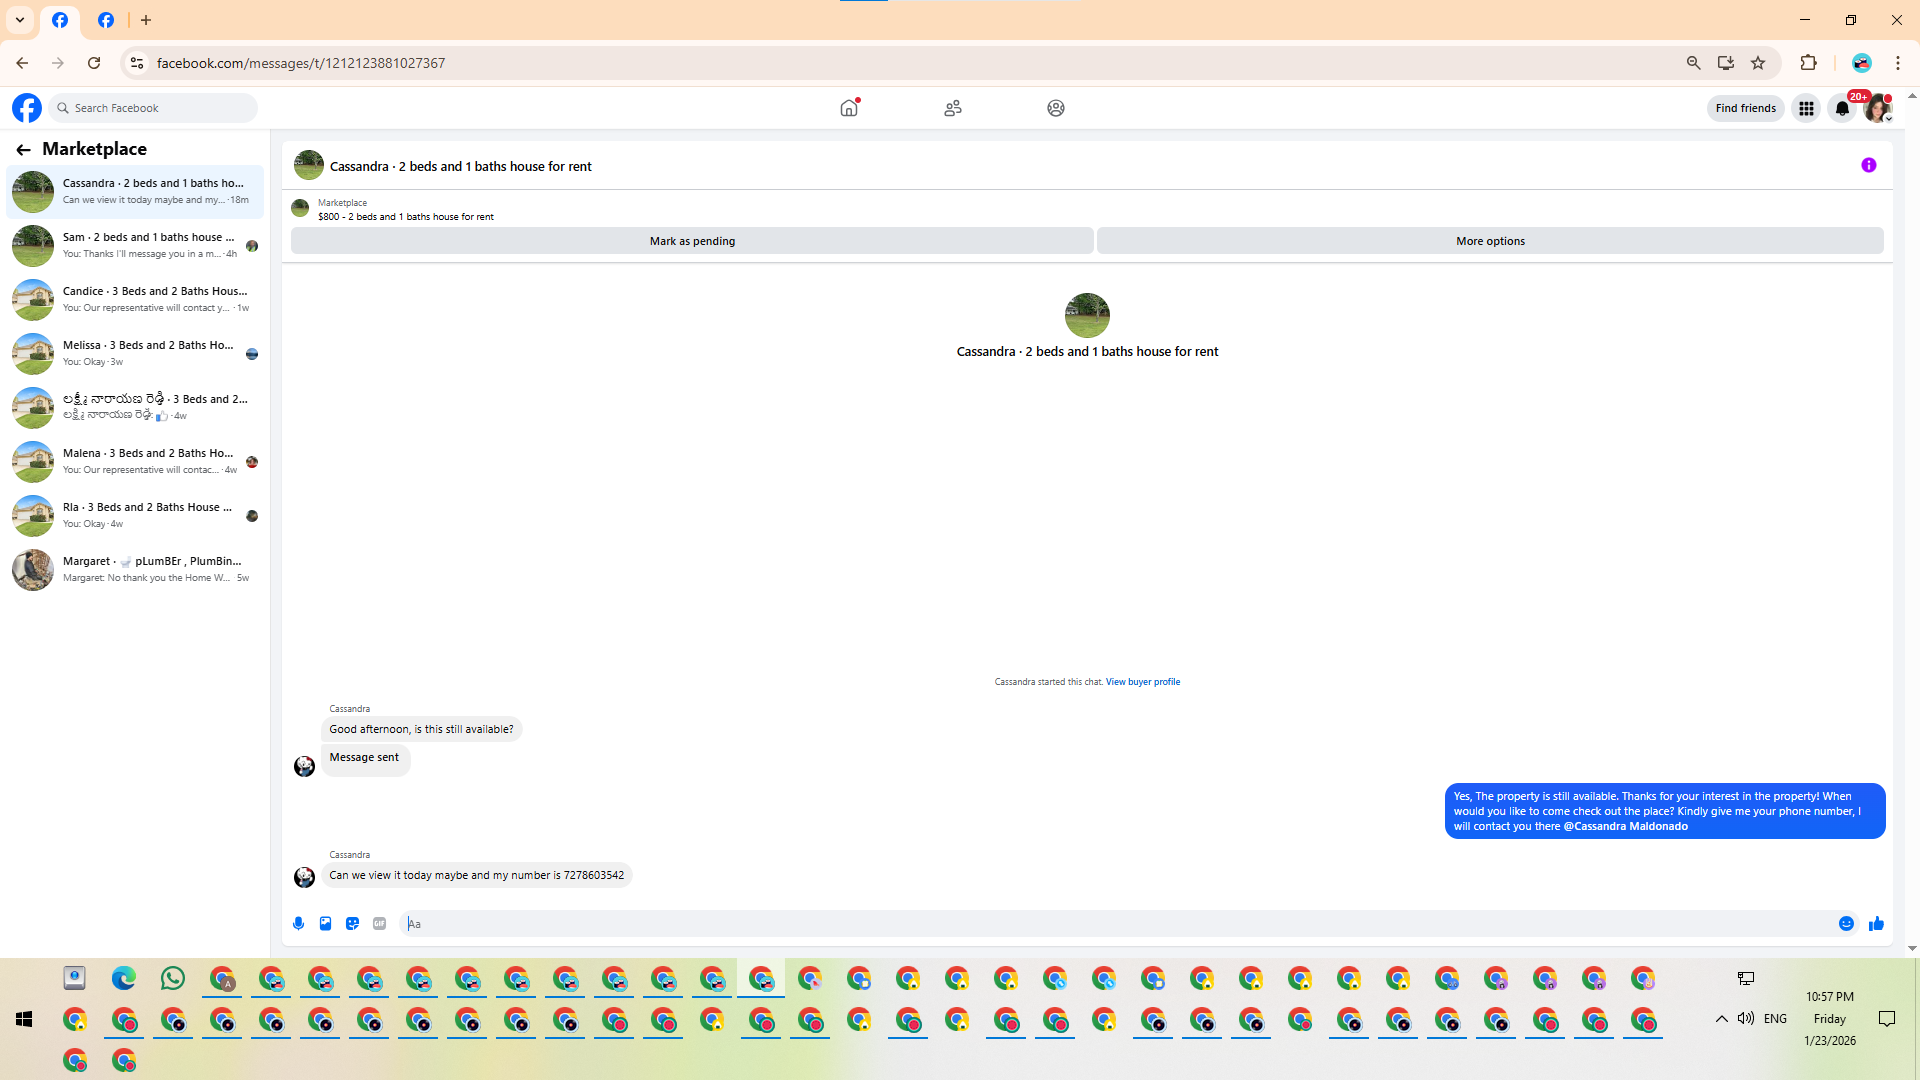The width and height of the screenshot is (1920, 1080).
Task: Go back using Marketplace arrow
Action: click(23, 150)
